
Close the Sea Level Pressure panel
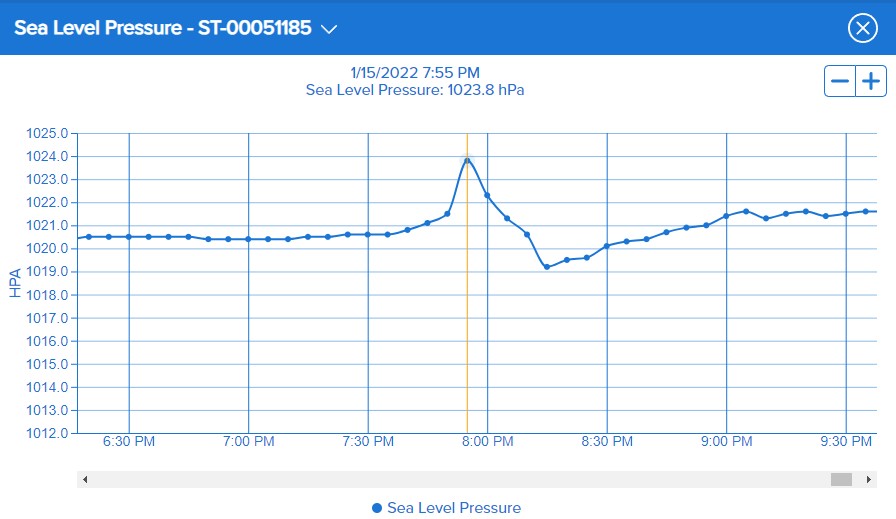(862, 28)
